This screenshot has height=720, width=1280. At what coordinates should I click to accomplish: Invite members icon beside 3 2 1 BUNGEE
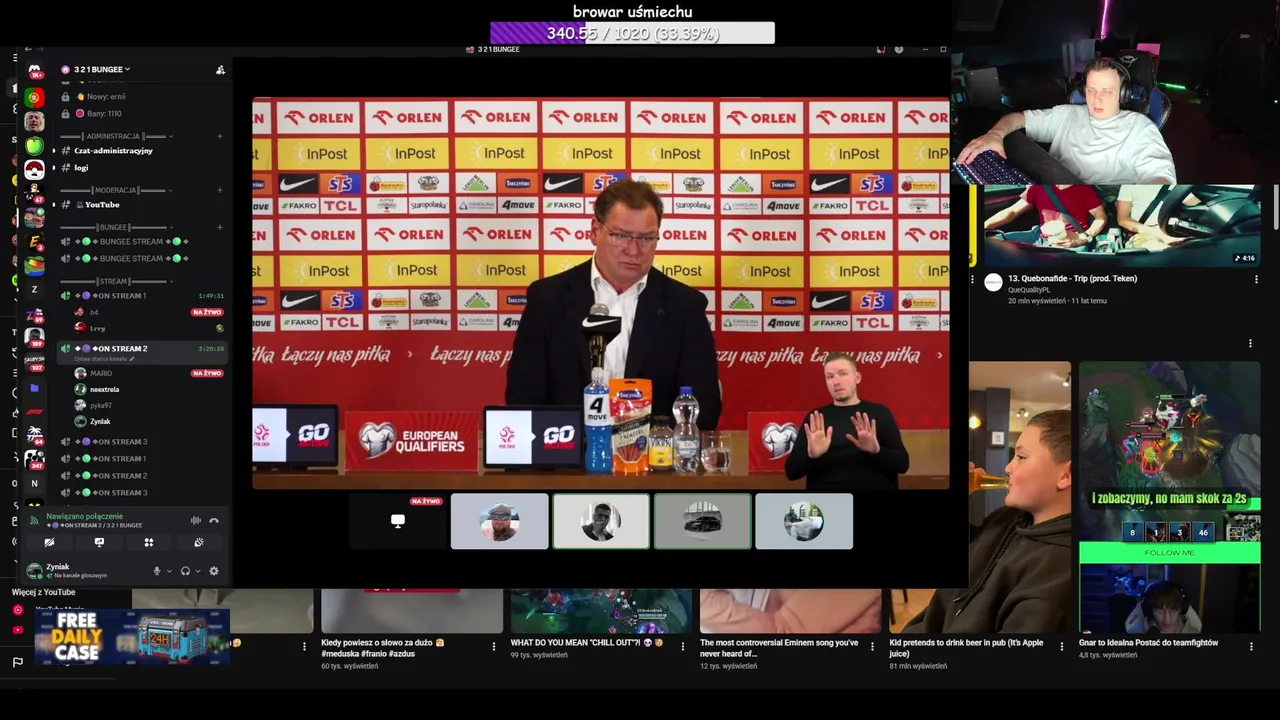tap(220, 70)
